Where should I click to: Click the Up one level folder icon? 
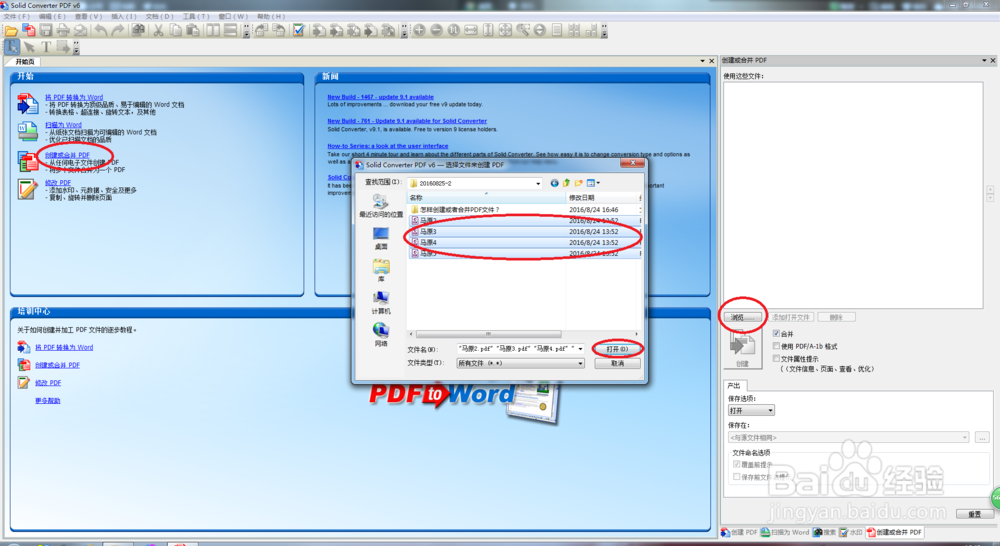point(566,183)
